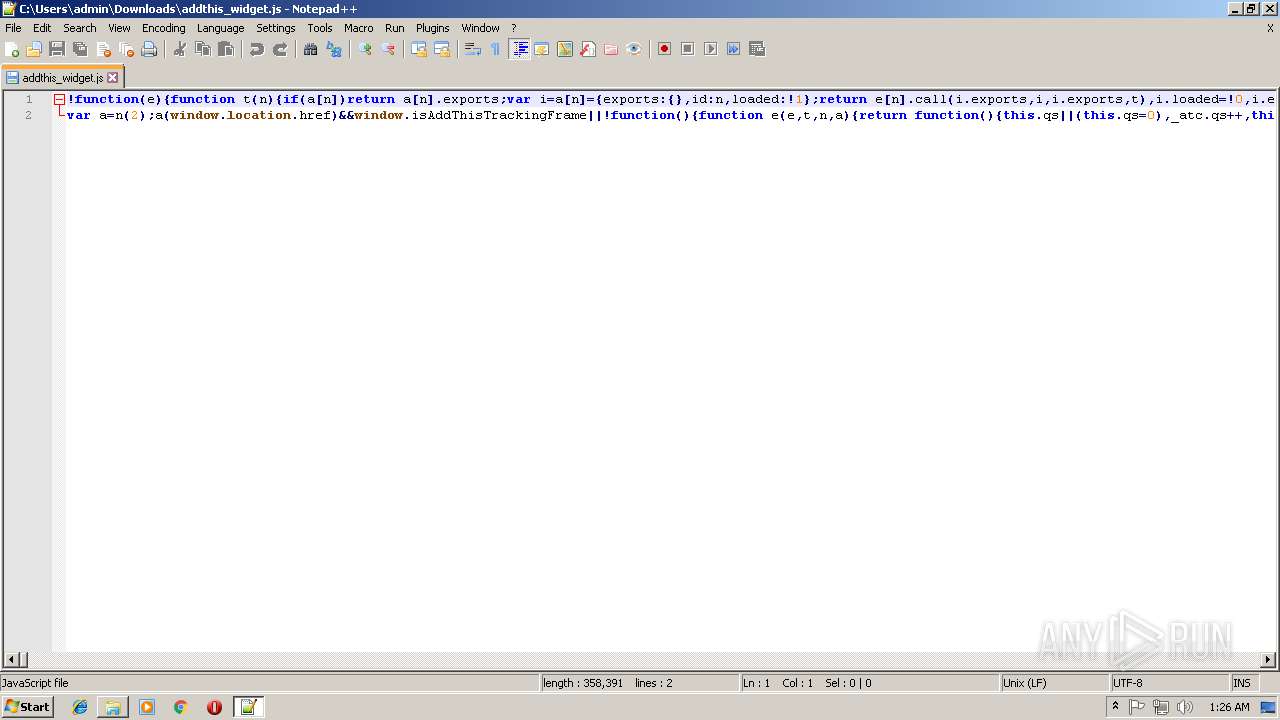
Task: Open the Run menu
Action: pos(395,28)
